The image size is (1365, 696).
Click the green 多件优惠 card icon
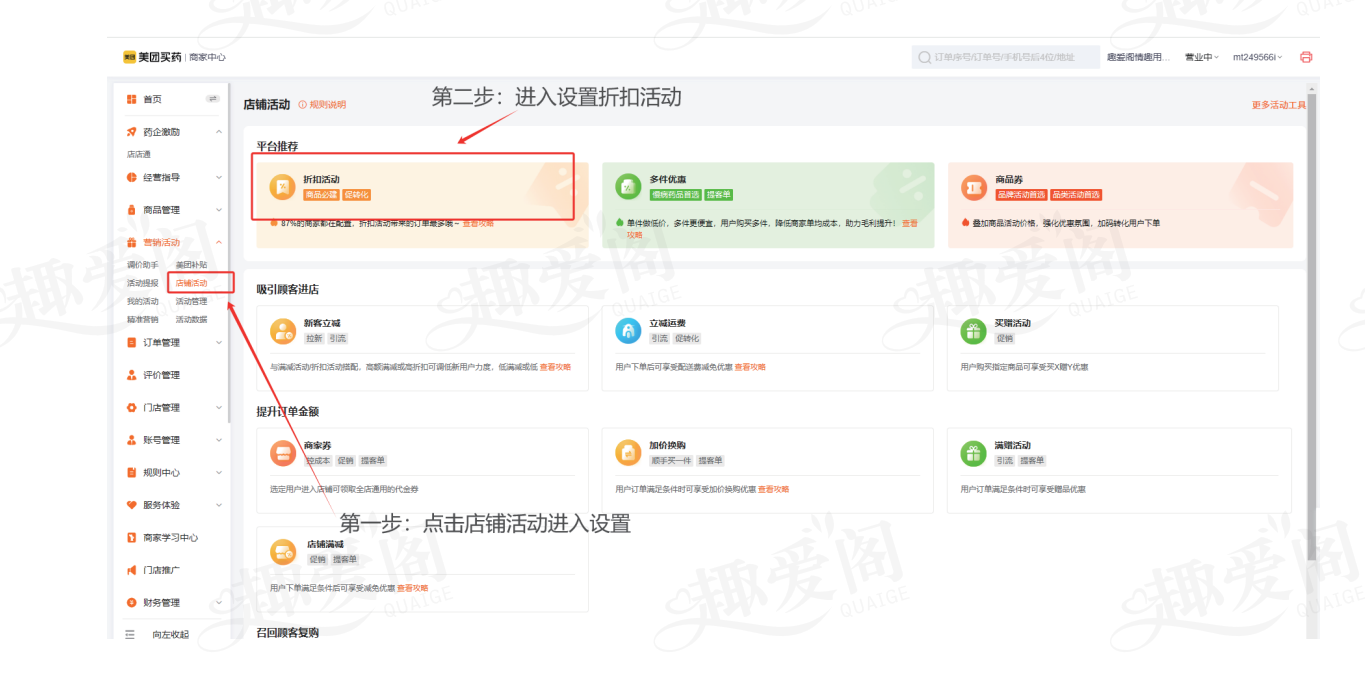pyautogui.click(x=628, y=187)
